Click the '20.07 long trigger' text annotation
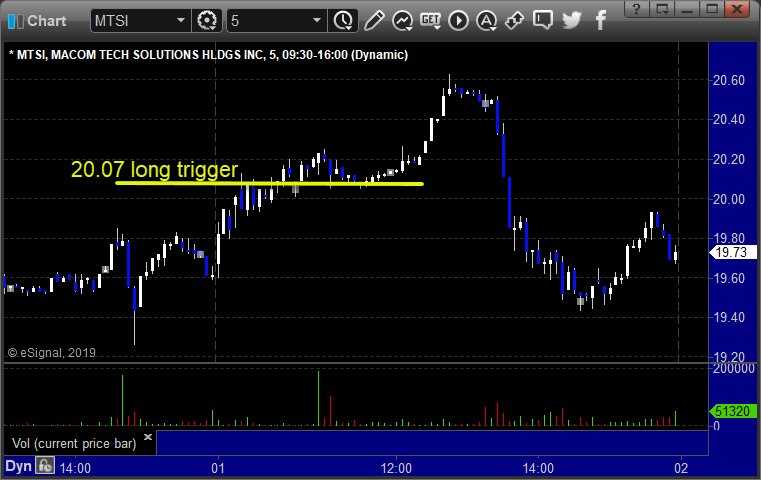Image resolution: width=761 pixels, height=480 pixels. [154, 169]
